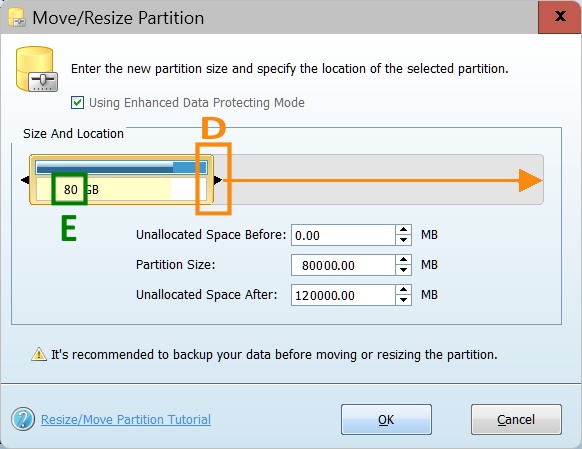582x449 pixels.
Task: Increase Unallocated Space After with up arrow
Action: click(x=403, y=290)
